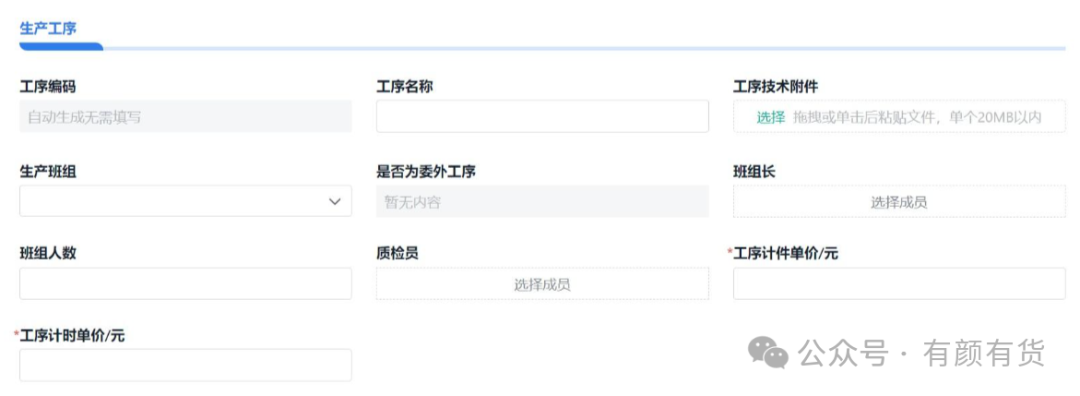This screenshot has width=1080, height=396.
Task: Open 选择成员 picker under 班组长
Action: pos(900,202)
